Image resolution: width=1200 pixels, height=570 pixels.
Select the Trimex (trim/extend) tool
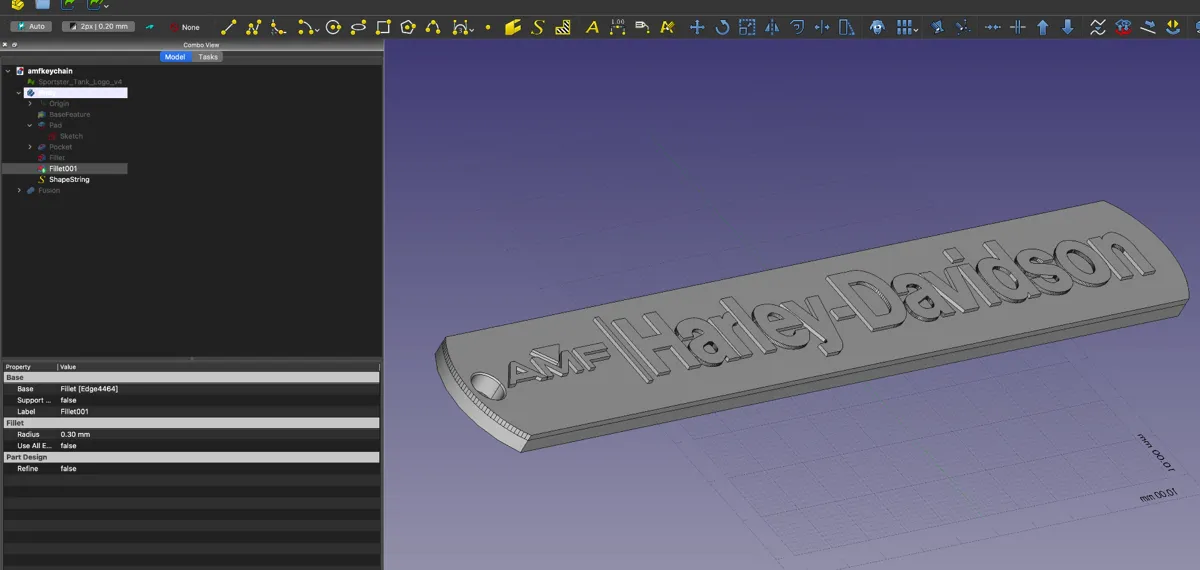coord(822,28)
